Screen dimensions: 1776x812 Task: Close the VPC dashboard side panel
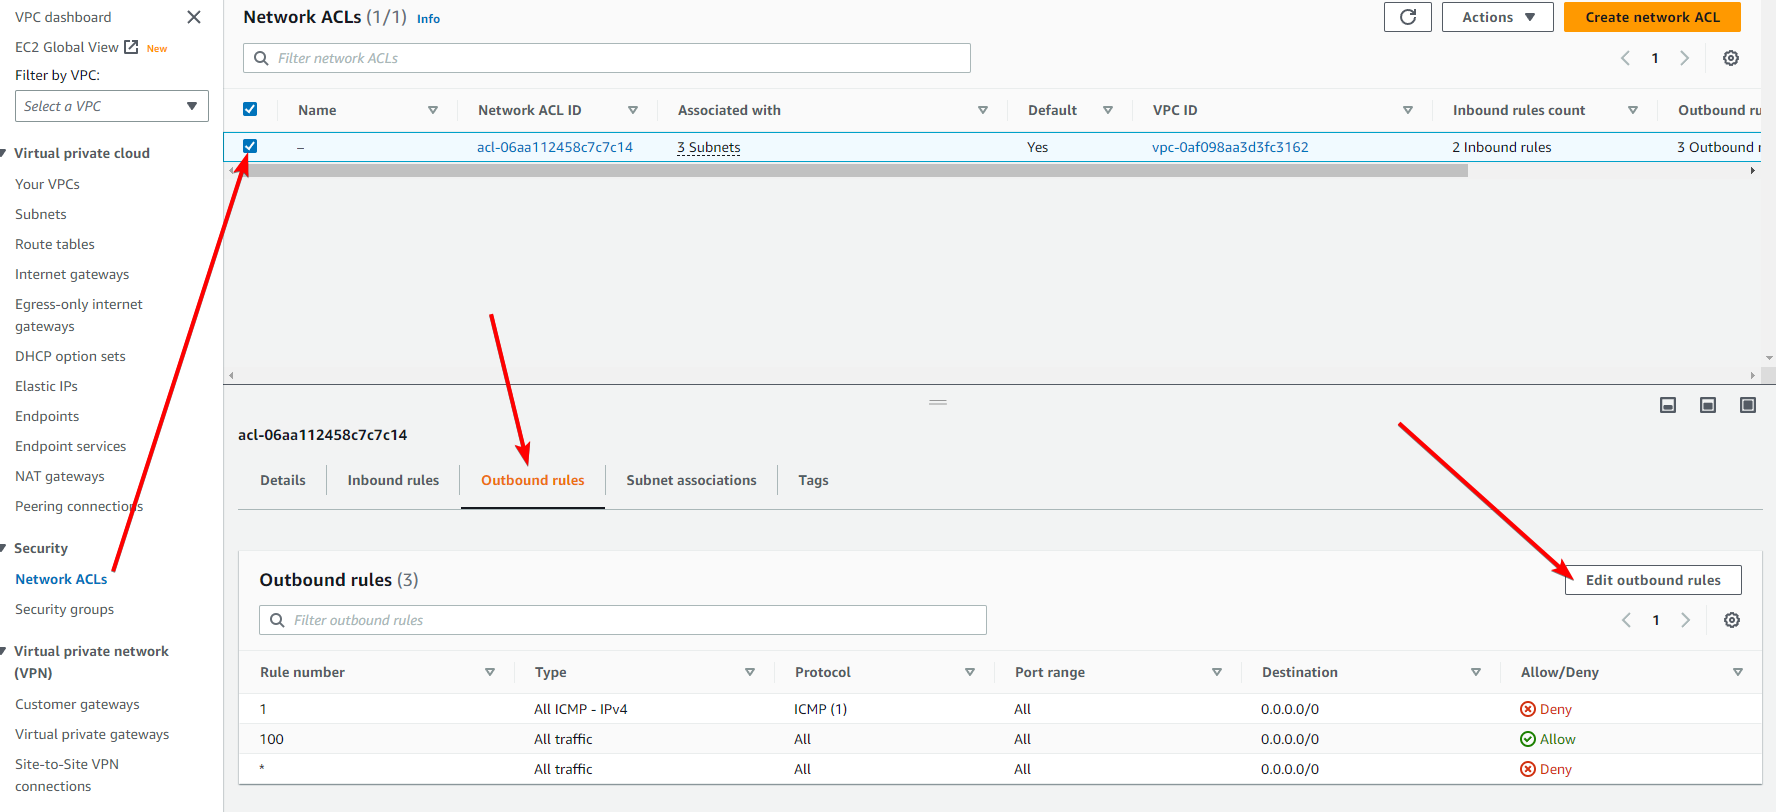(194, 17)
